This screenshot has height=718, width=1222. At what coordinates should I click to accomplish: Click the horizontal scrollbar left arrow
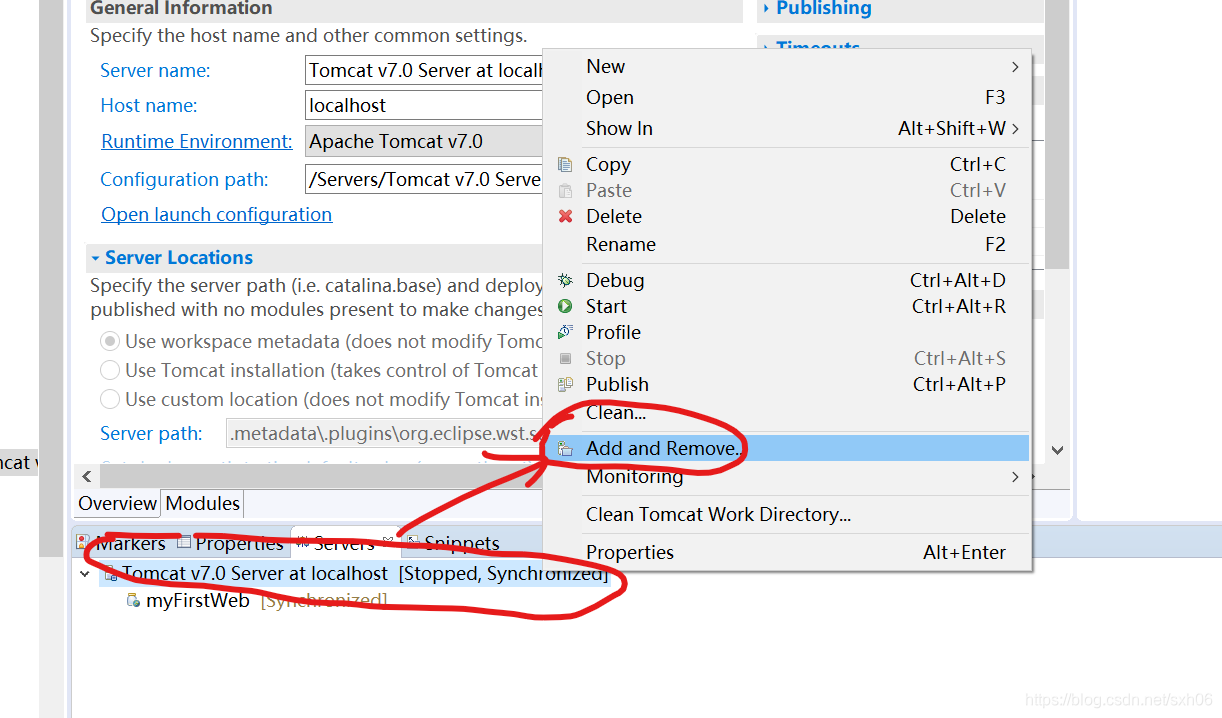86,476
